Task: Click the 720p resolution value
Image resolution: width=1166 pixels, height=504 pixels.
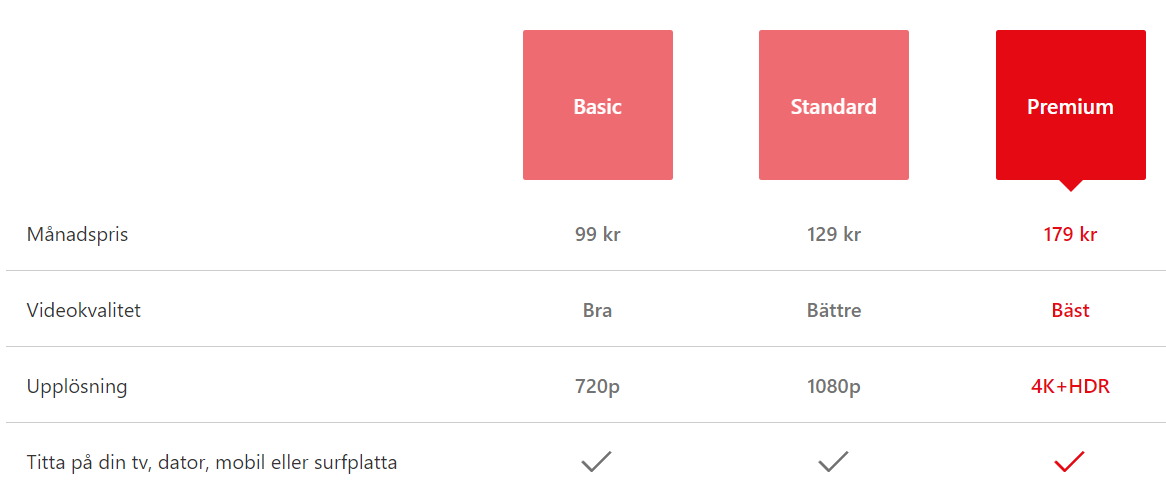Action: pyautogui.click(x=598, y=387)
